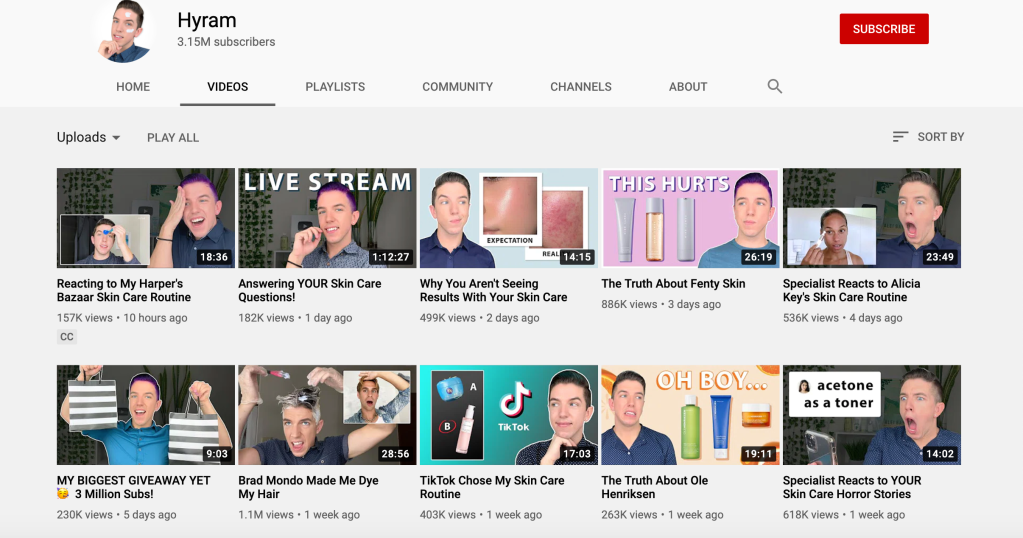Click '263K views • 1 week ago' text

coord(662,515)
